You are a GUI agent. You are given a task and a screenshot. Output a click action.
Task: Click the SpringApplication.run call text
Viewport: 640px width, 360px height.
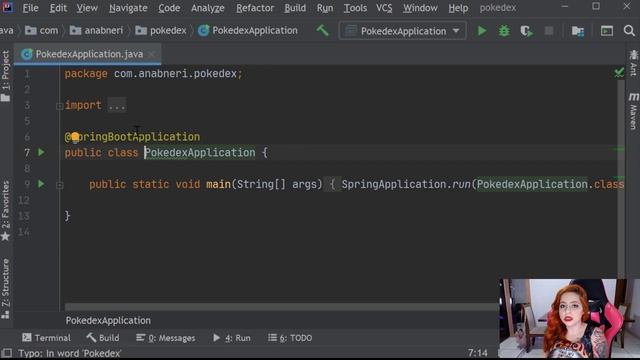[x=406, y=184]
